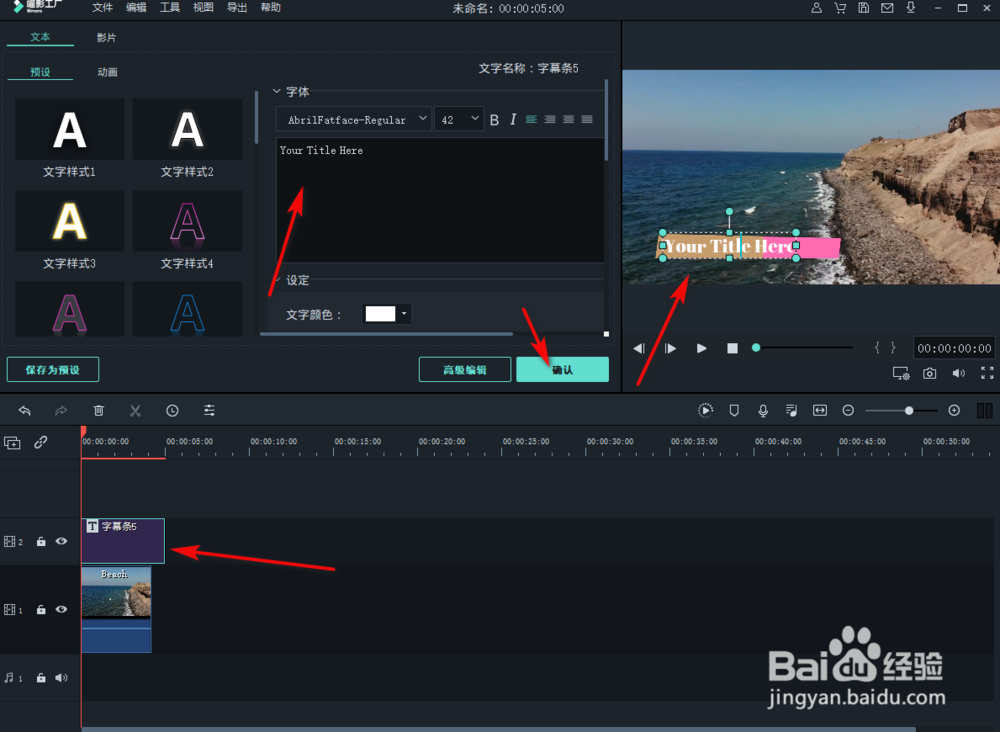Viewport: 1000px width, 732px height.
Task: Step back one frame in preview
Action: pyautogui.click(x=639, y=348)
